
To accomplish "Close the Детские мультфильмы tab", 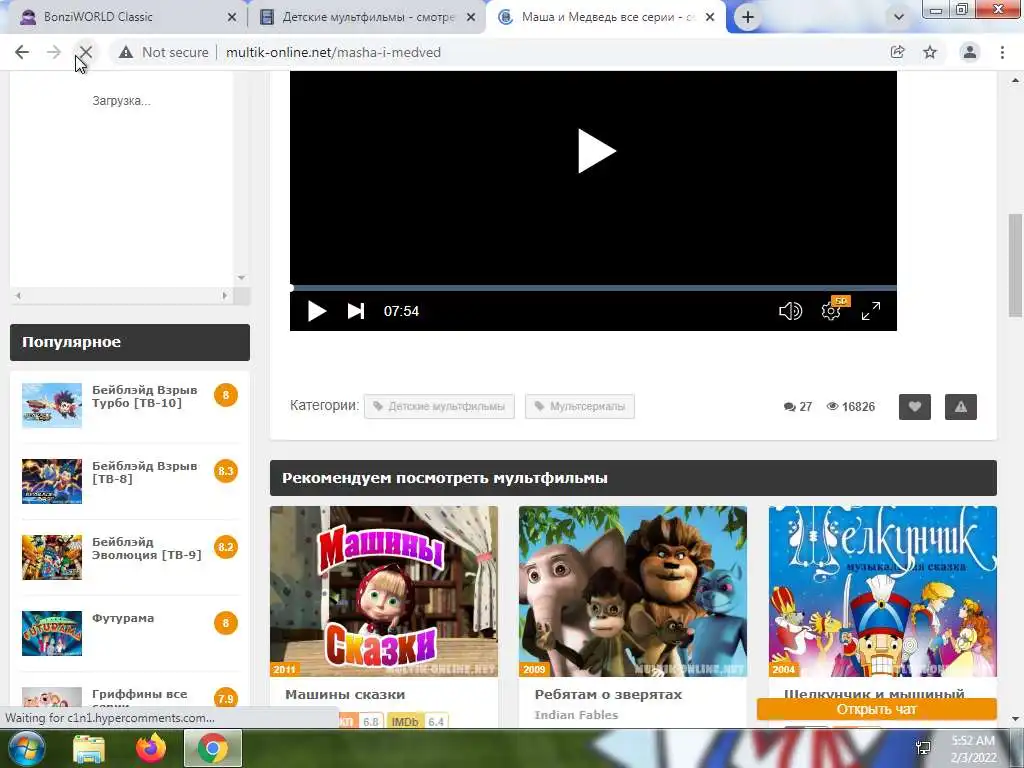I will (471, 18).
